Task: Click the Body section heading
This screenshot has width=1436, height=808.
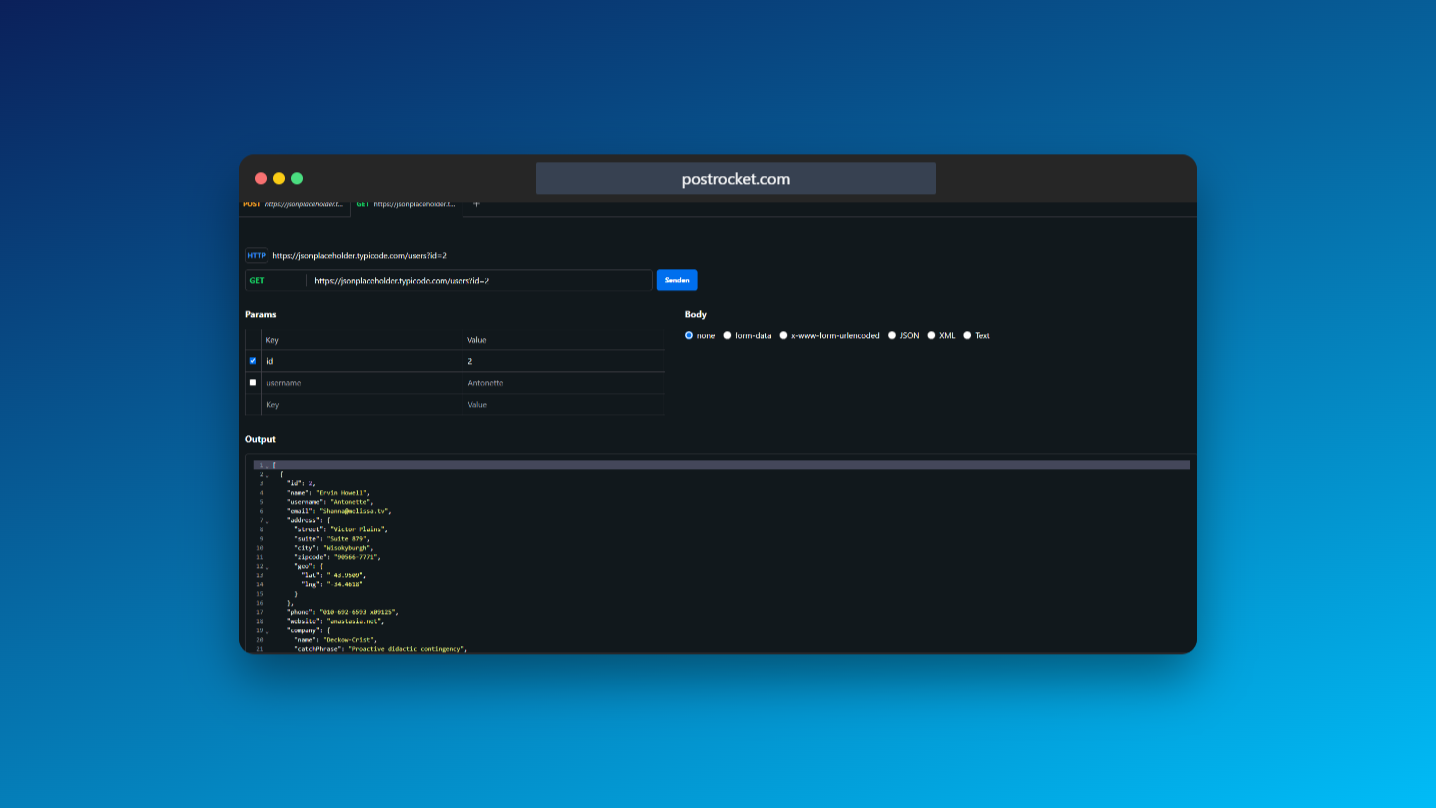Action: (696, 315)
